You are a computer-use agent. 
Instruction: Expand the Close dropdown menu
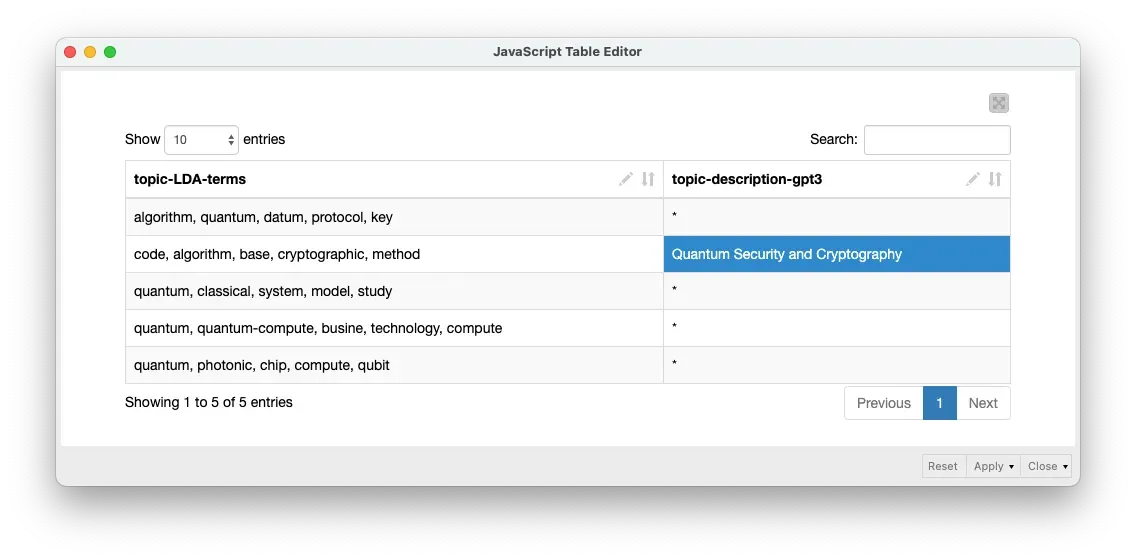[1047, 466]
